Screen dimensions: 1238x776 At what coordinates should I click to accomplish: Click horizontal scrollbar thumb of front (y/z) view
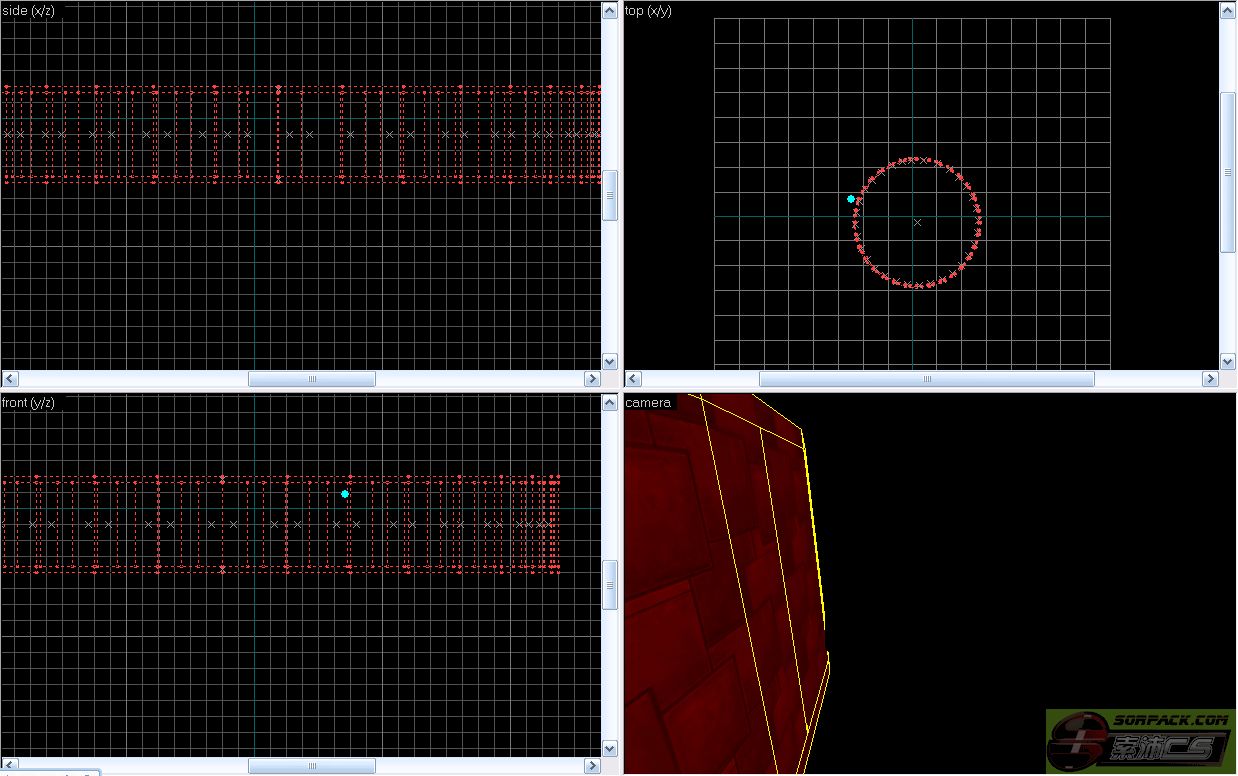coord(311,766)
